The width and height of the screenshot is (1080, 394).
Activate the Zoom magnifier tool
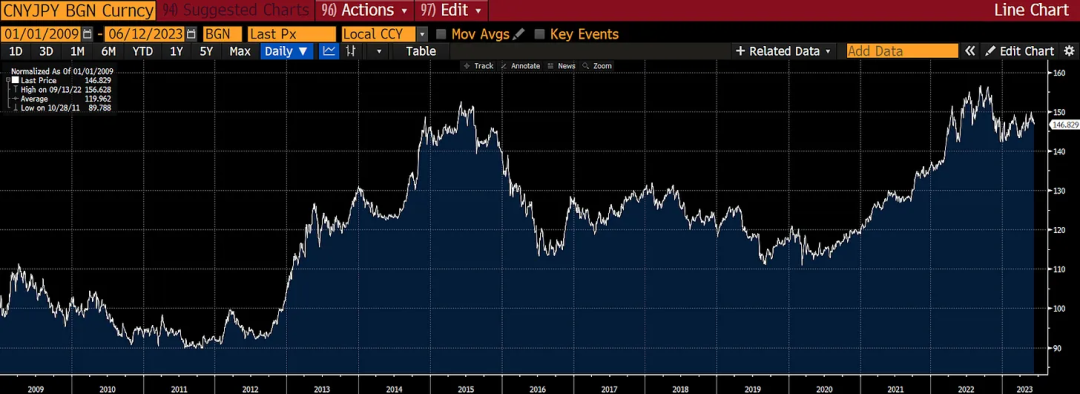coord(597,65)
